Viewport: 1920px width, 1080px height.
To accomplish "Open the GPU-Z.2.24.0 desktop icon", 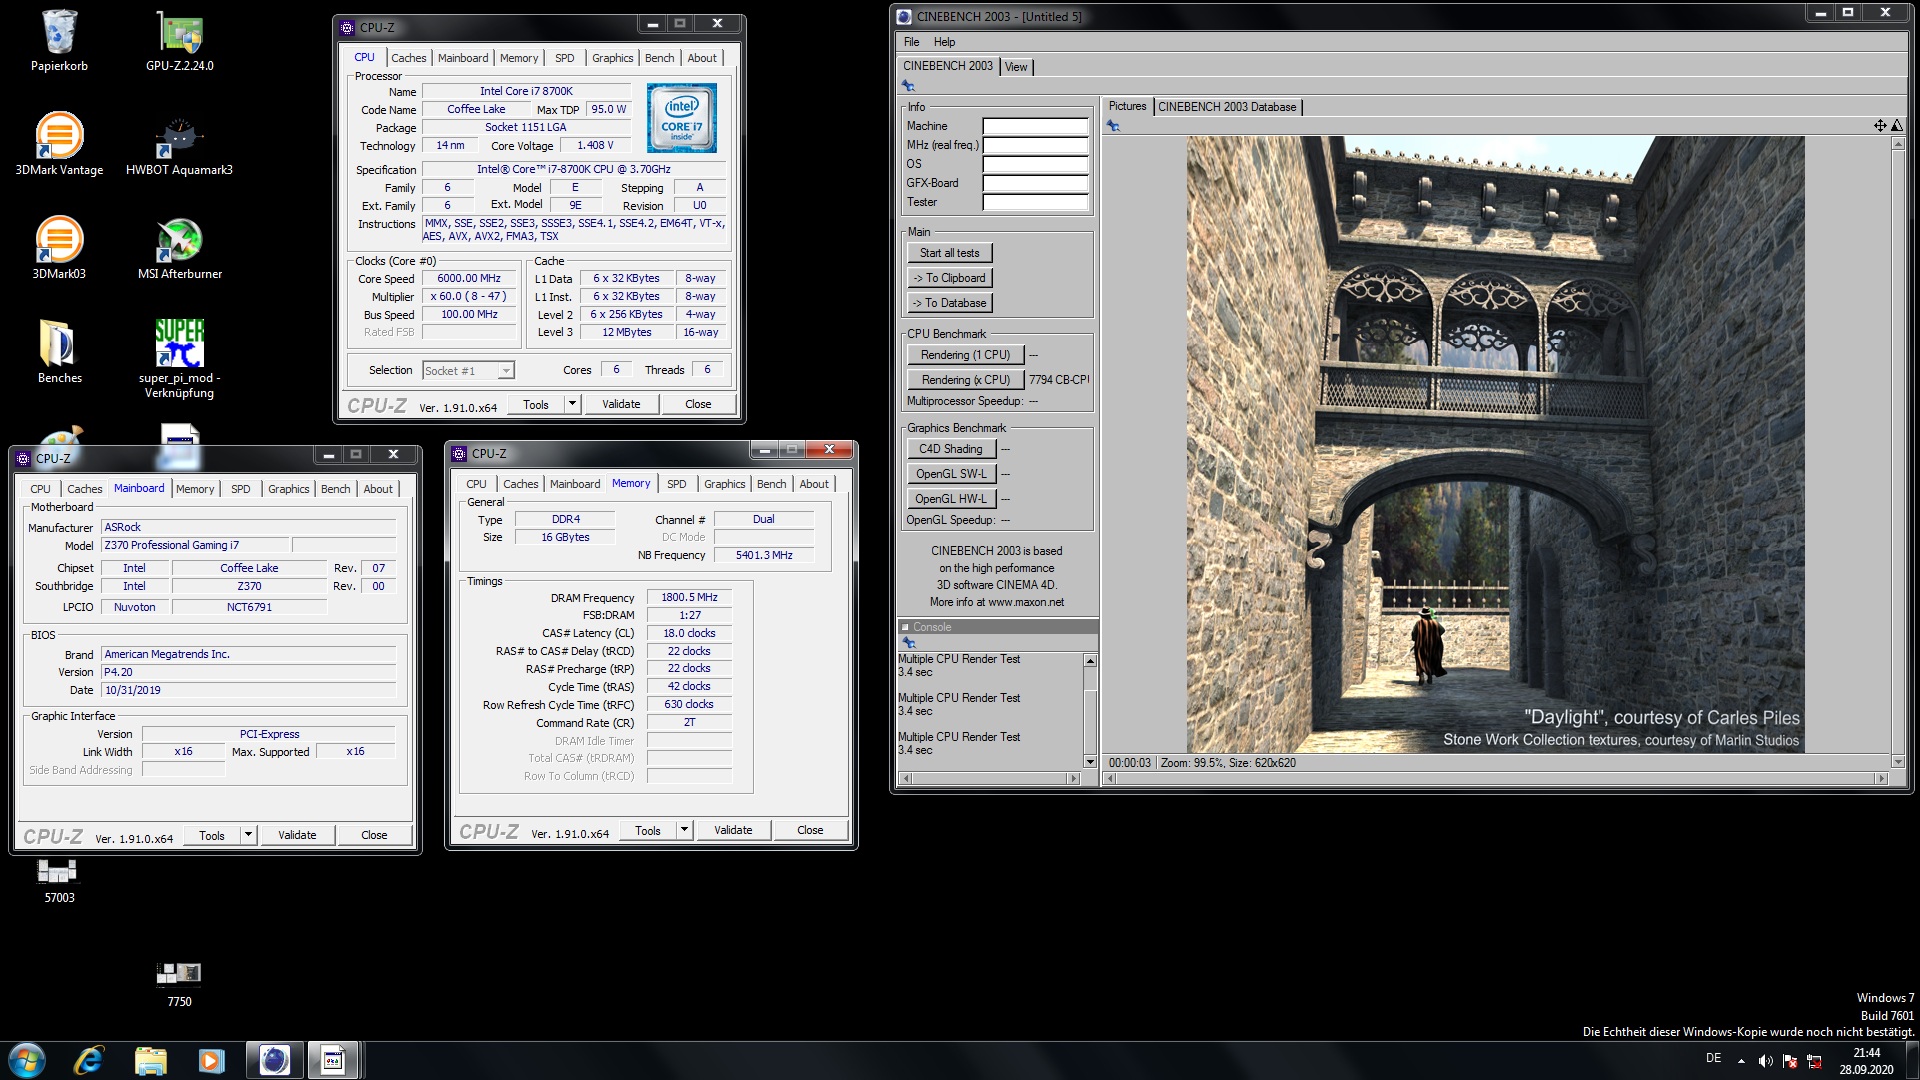I will (180, 41).
